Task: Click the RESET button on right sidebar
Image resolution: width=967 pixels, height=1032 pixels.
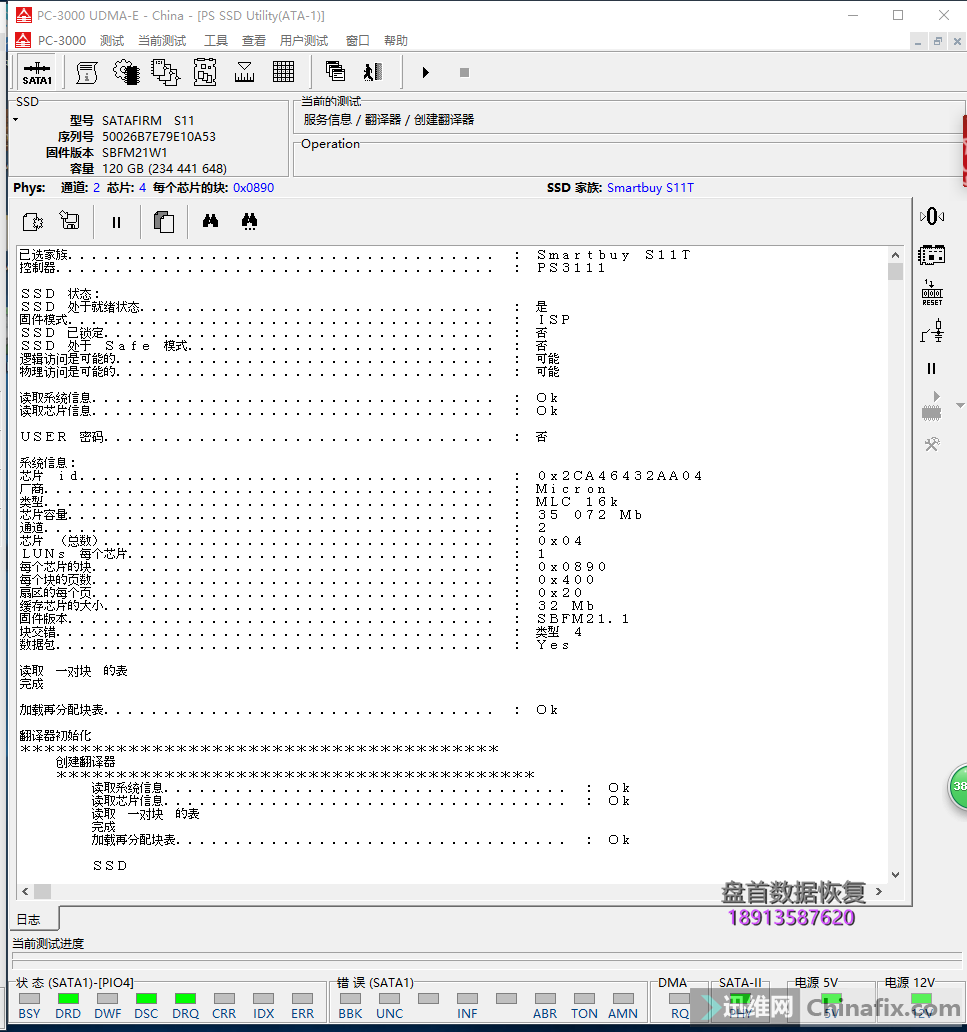Action: click(931, 293)
